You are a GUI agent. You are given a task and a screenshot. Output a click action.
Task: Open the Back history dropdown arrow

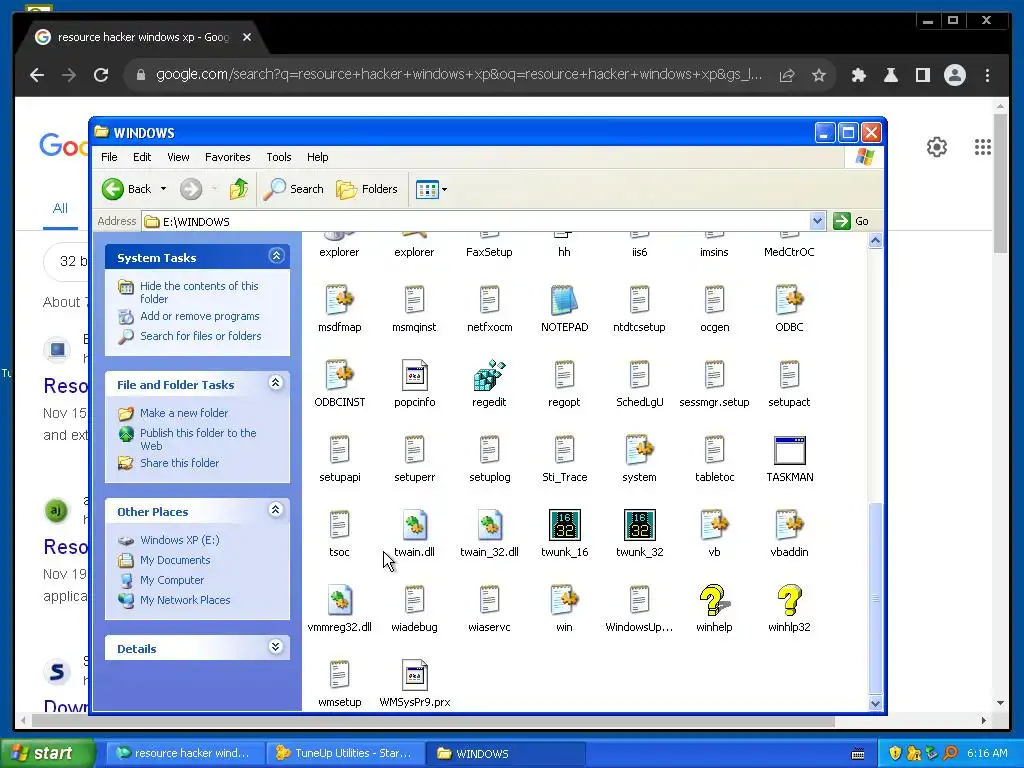click(163, 189)
